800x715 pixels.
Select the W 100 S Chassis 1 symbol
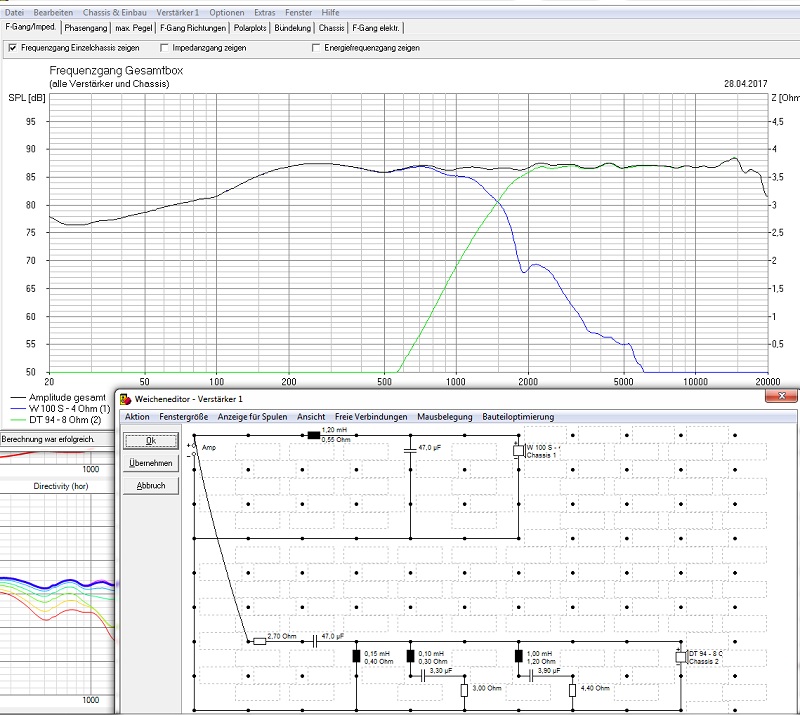point(519,450)
